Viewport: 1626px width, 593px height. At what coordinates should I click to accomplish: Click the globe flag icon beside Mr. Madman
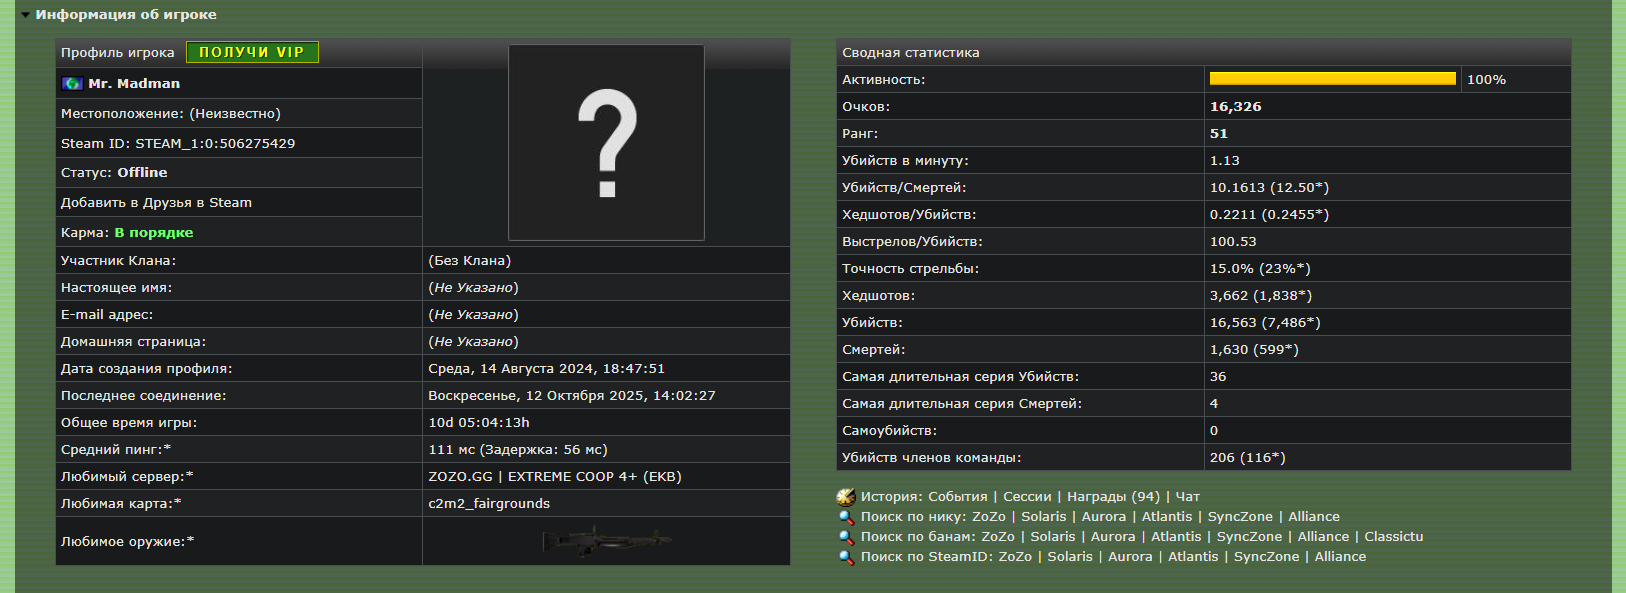pos(72,84)
